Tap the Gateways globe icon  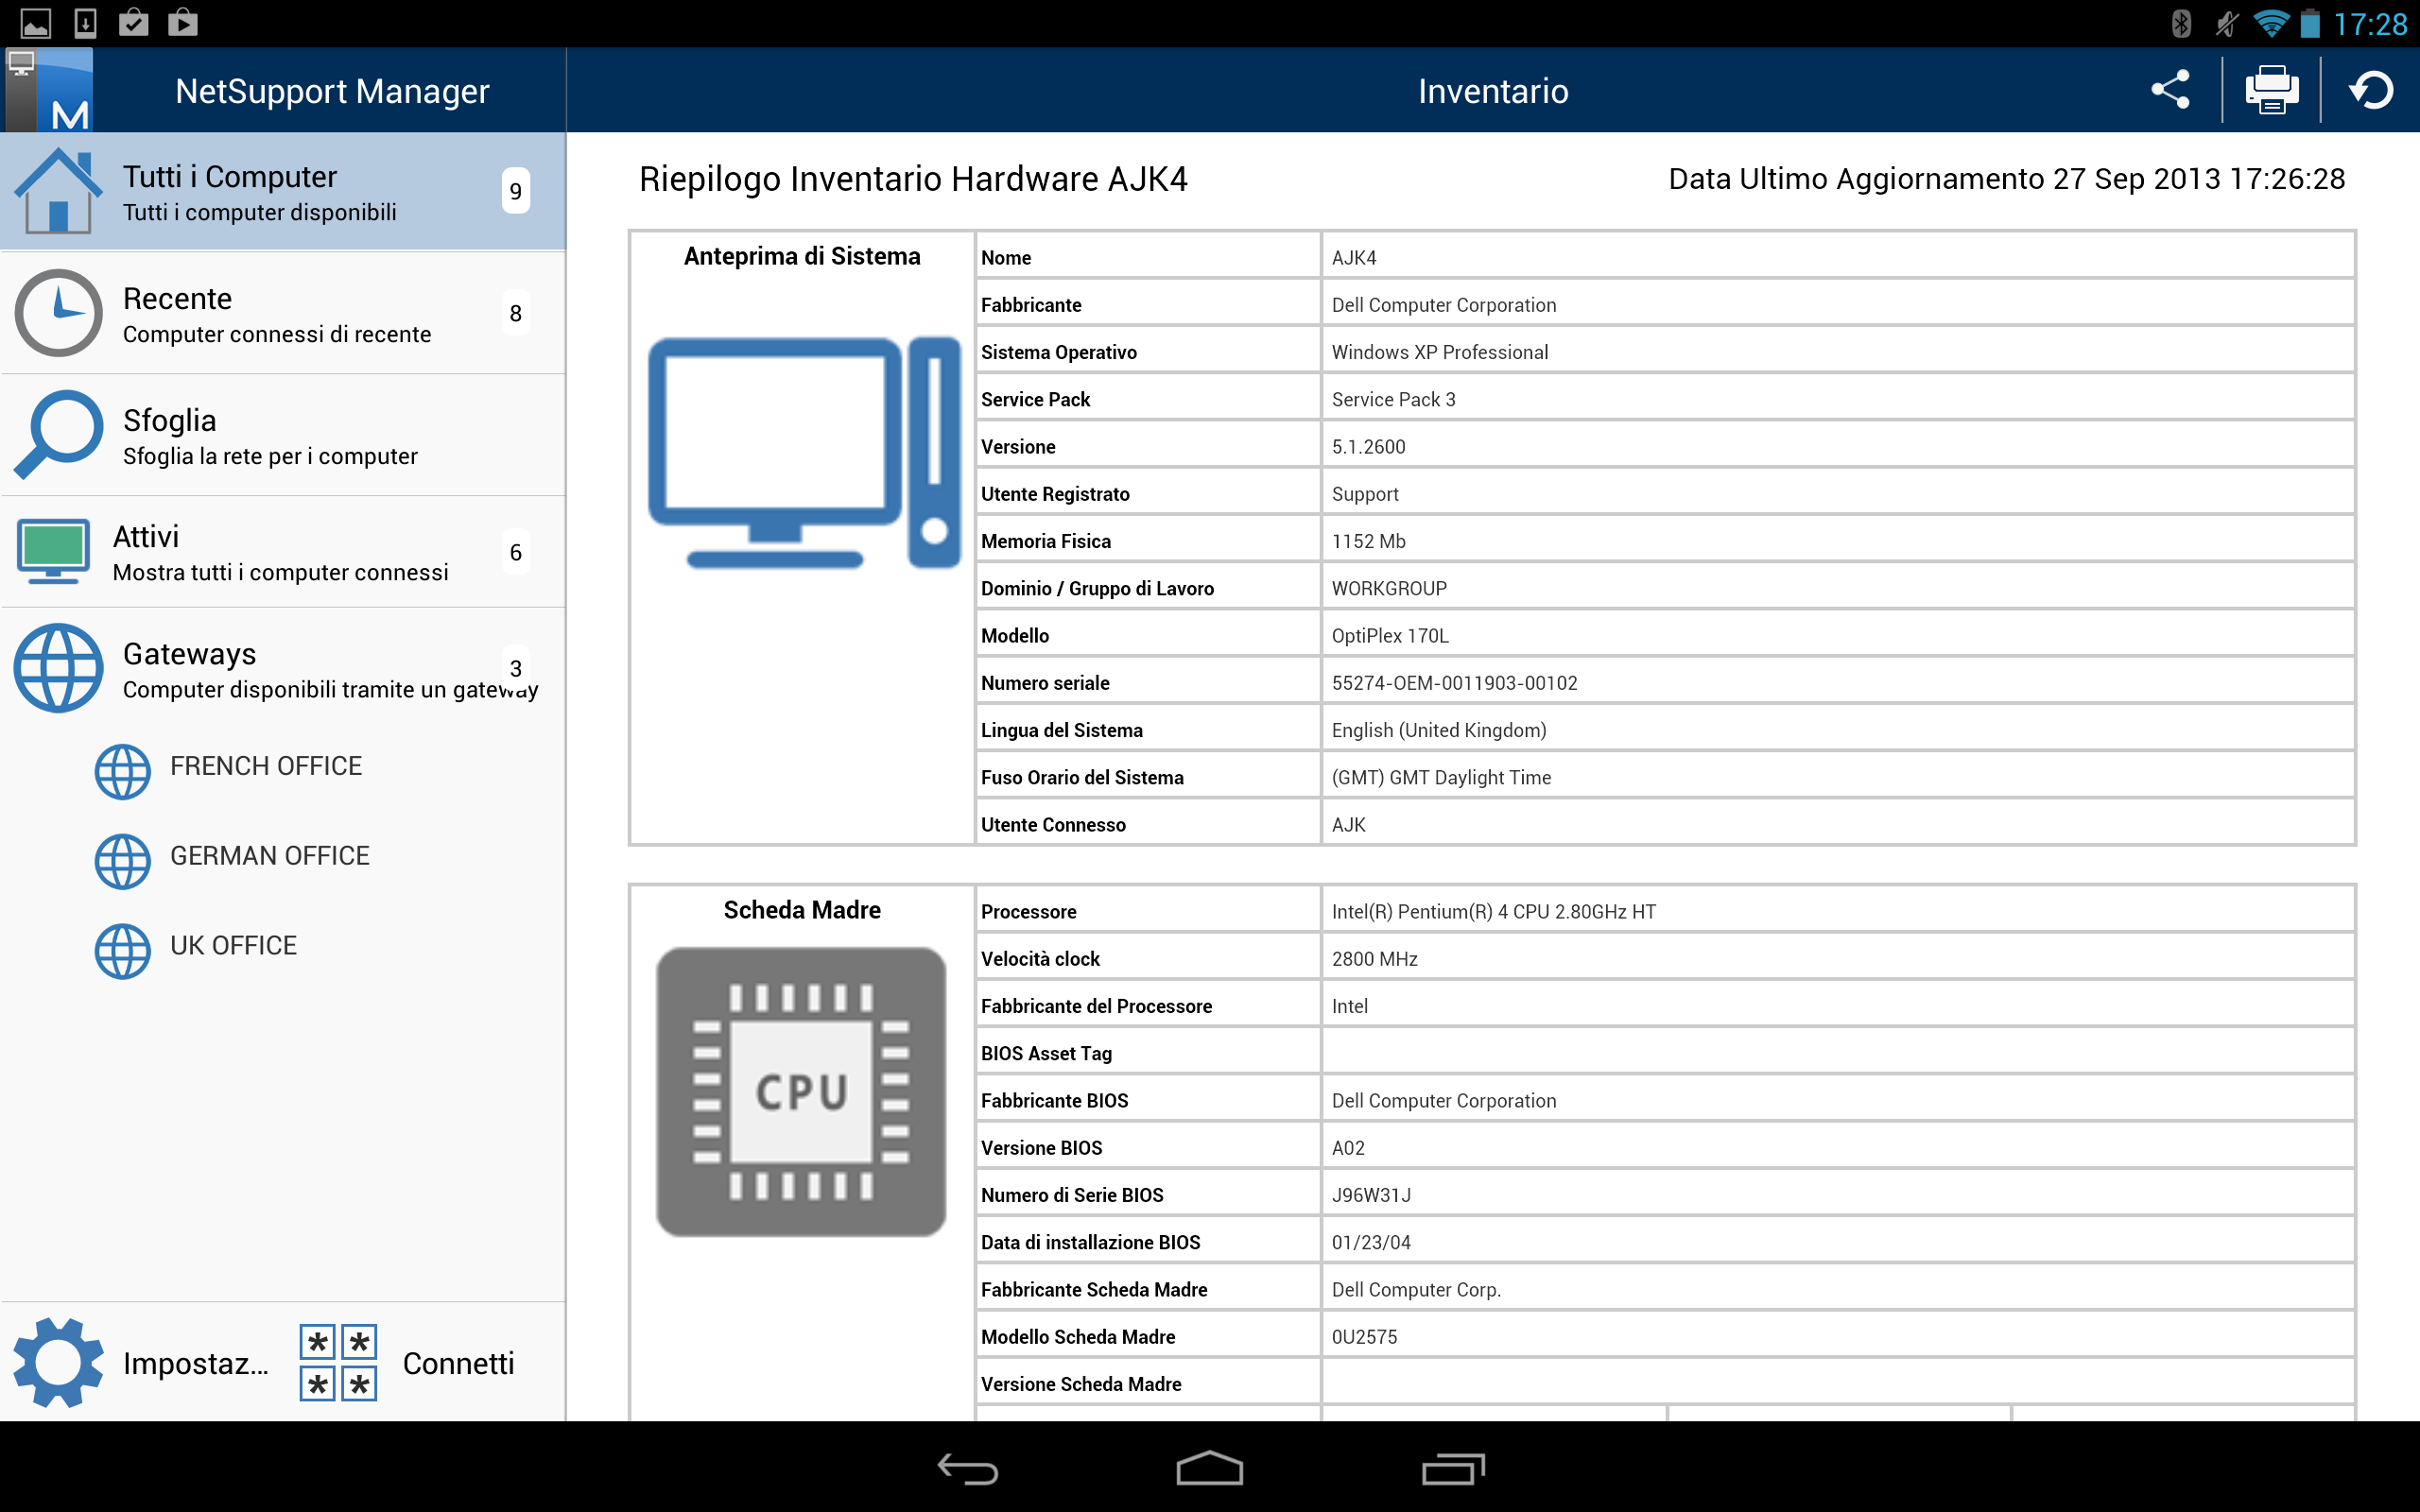[x=58, y=668]
